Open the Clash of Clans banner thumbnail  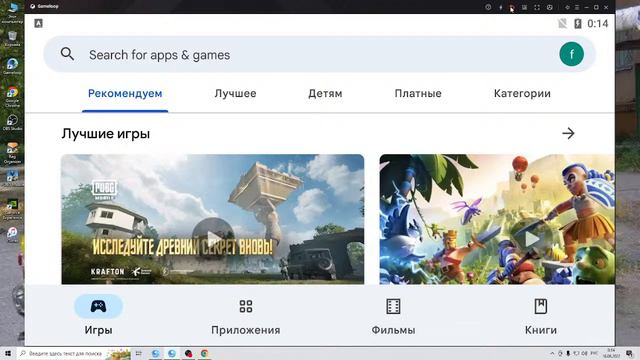pos(497,219)
